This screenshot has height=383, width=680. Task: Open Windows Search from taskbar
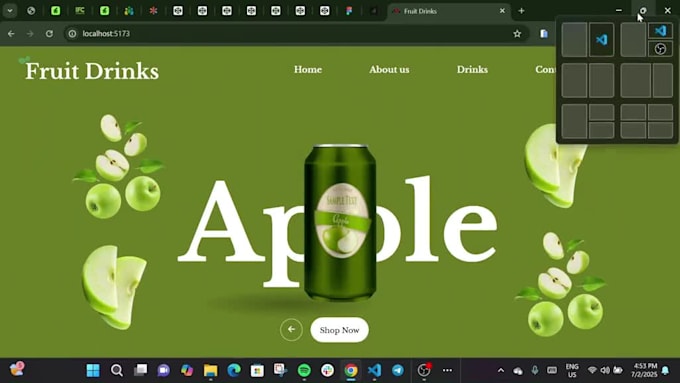pos(117,370)
